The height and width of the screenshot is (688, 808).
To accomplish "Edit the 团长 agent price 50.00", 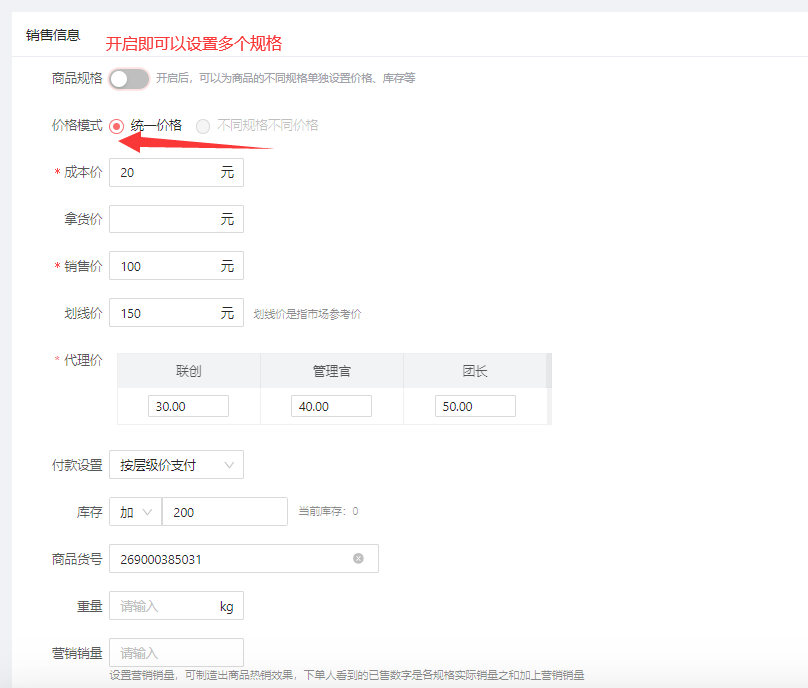I will click(475, 406).
